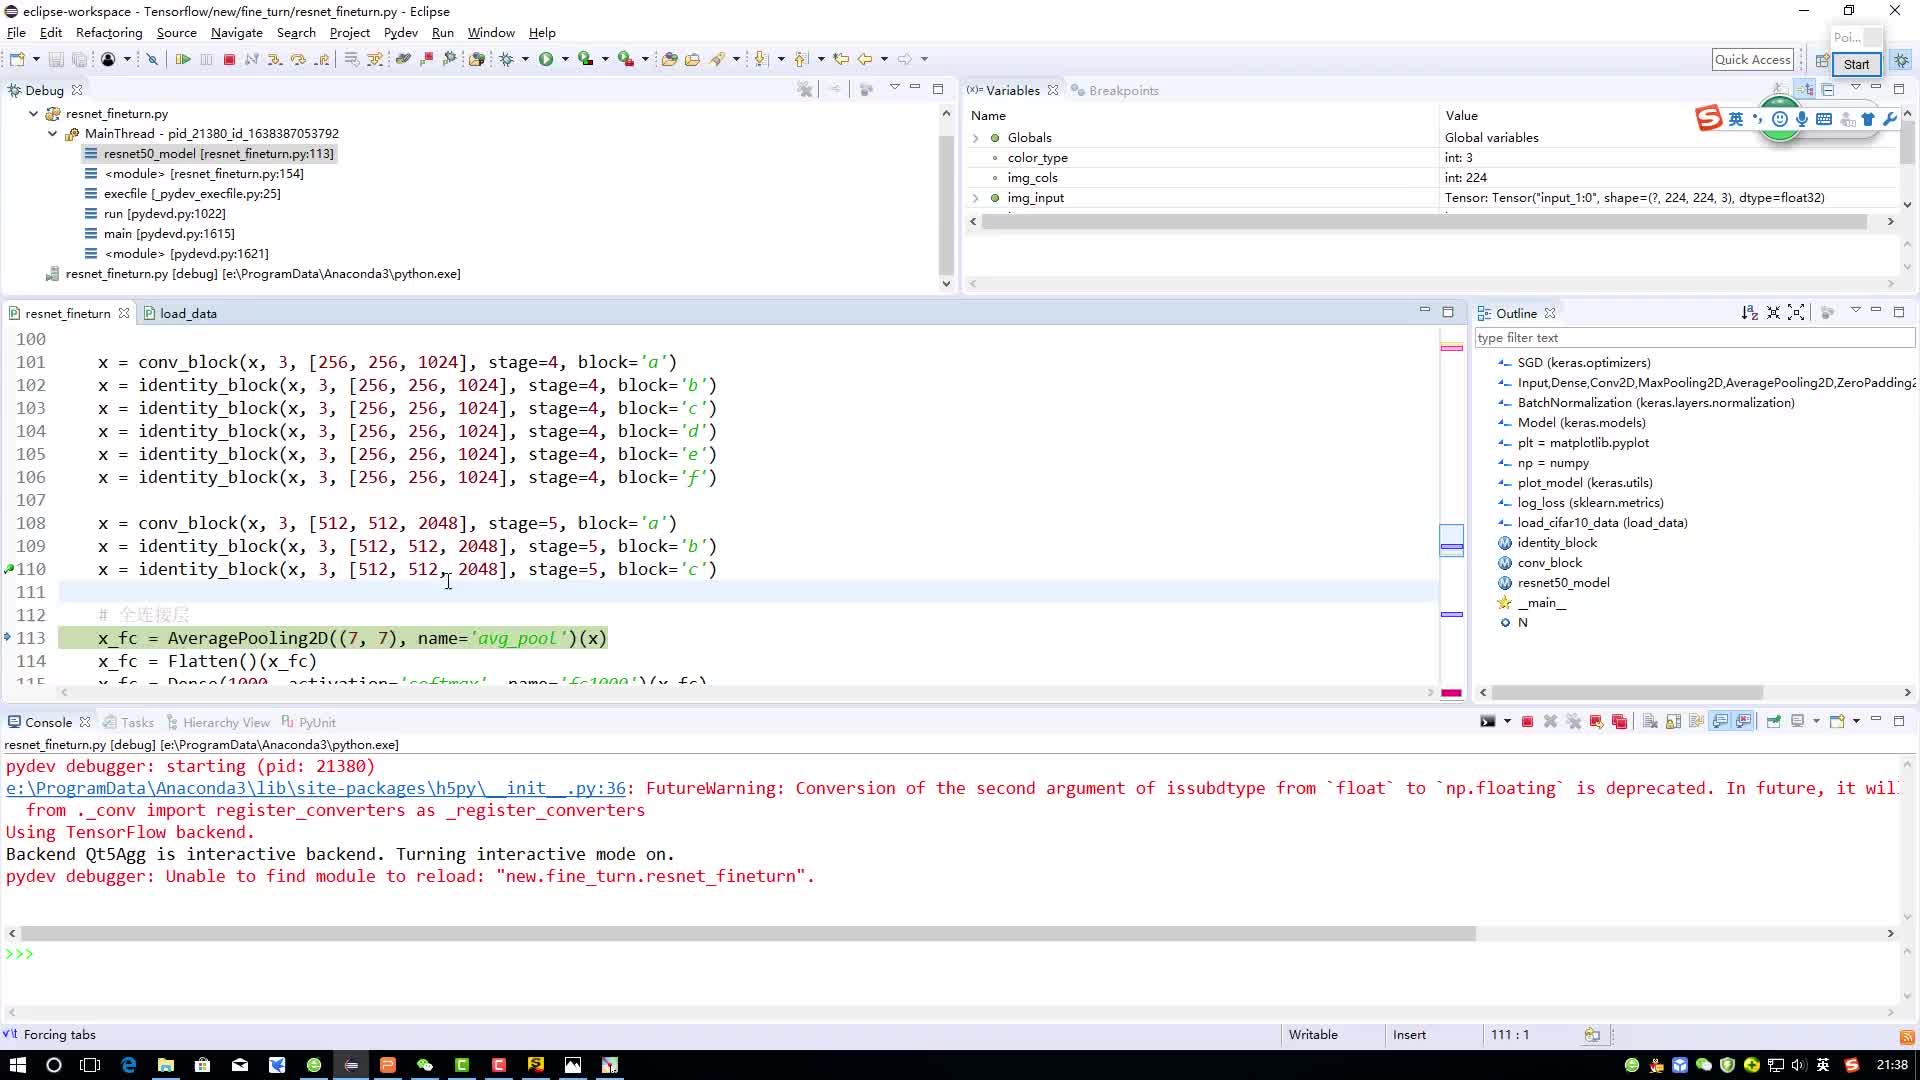Click the Pin Console icon
The image size is (1920, 1080).
1773,722
